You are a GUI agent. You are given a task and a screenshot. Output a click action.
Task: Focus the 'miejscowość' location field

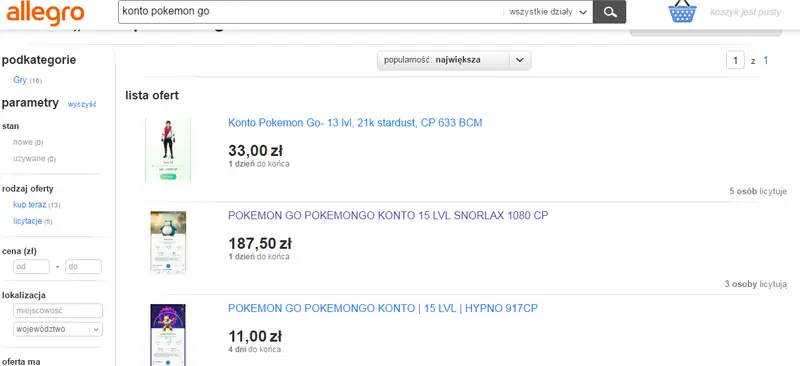point(58,310)
